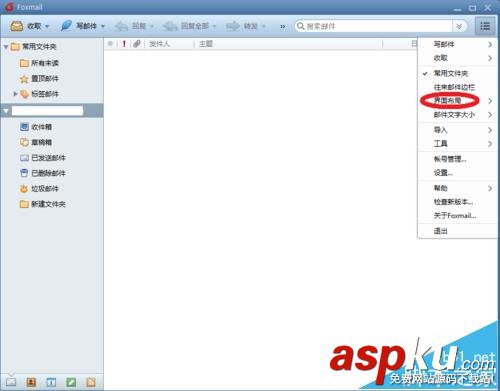500x391 pixels.
Task: Sort by read status column icon
Action: [110, 44]
